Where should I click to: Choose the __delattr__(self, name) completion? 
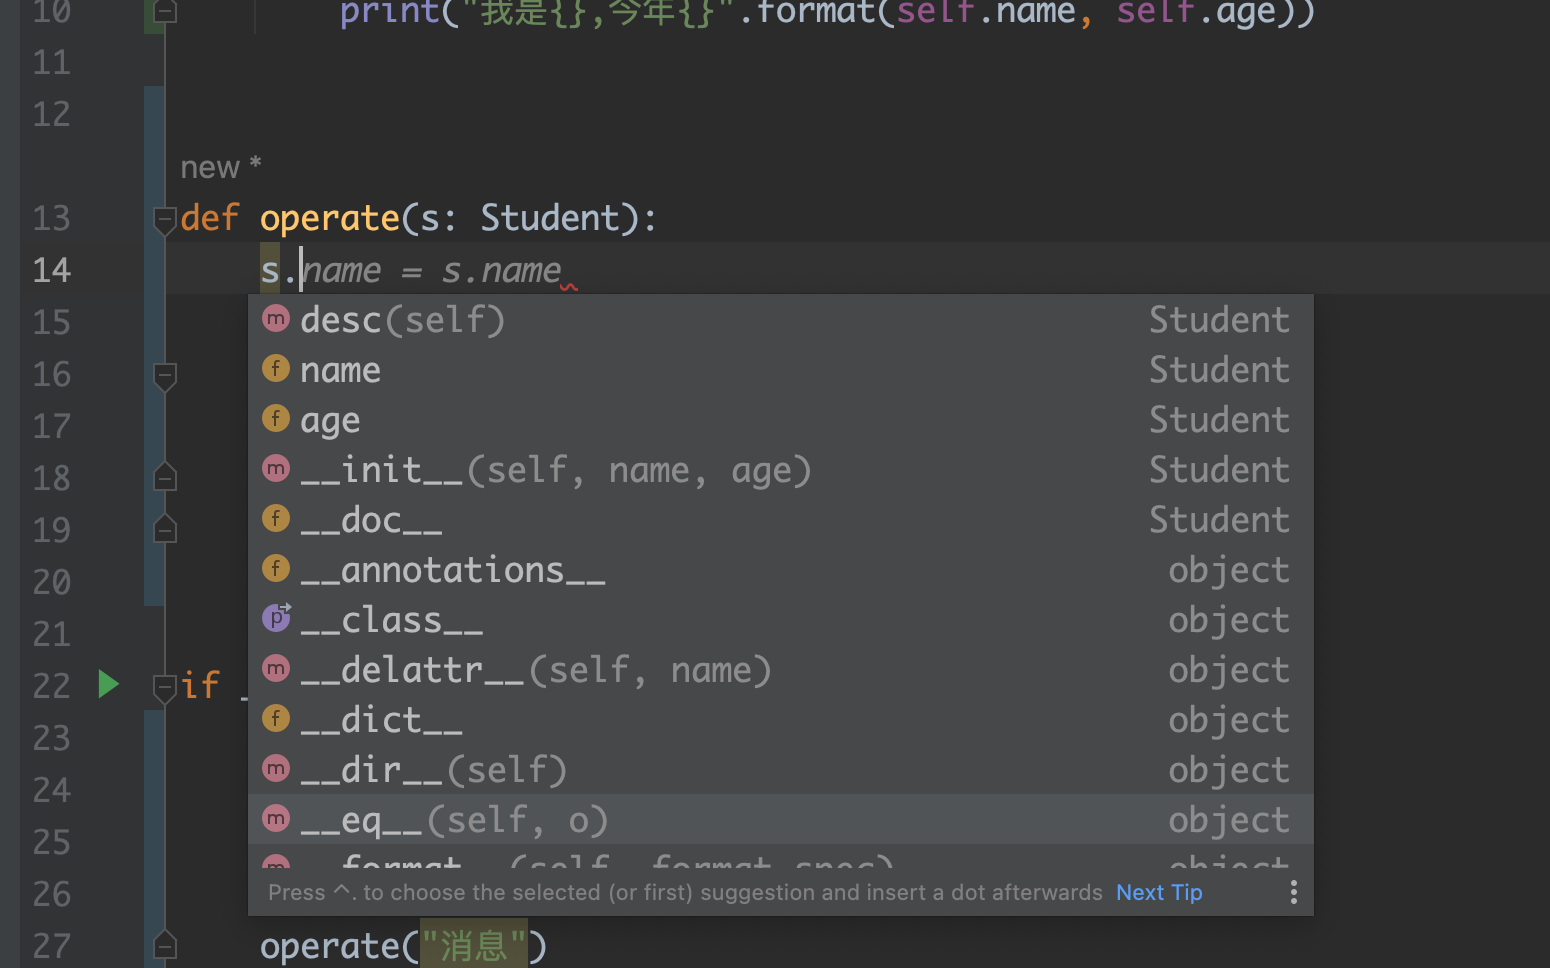[535, 670]
